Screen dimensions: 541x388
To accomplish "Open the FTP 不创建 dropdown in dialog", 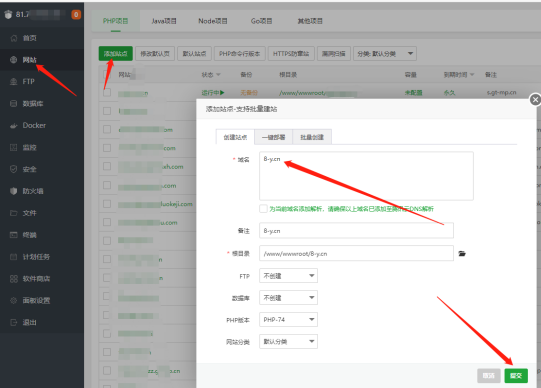I will coord(288,276).
